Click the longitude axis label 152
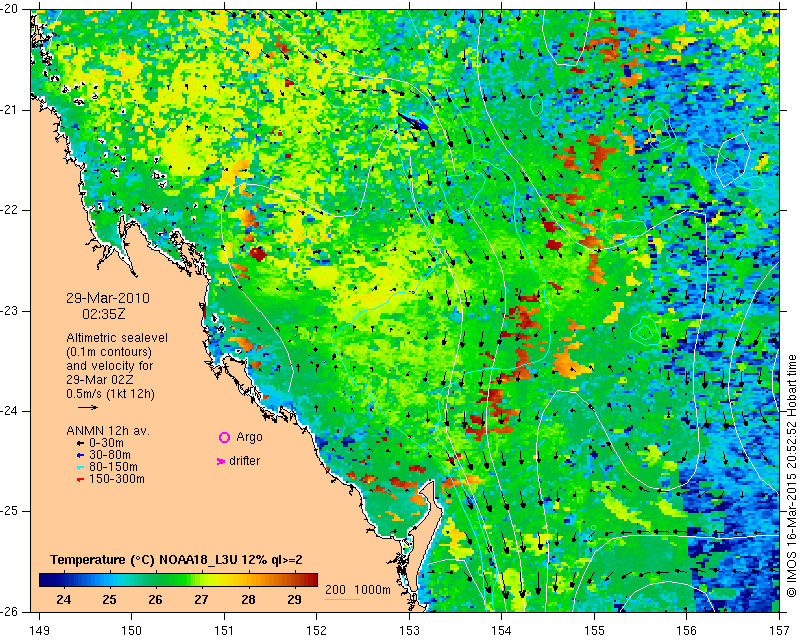 coord(317,631)
